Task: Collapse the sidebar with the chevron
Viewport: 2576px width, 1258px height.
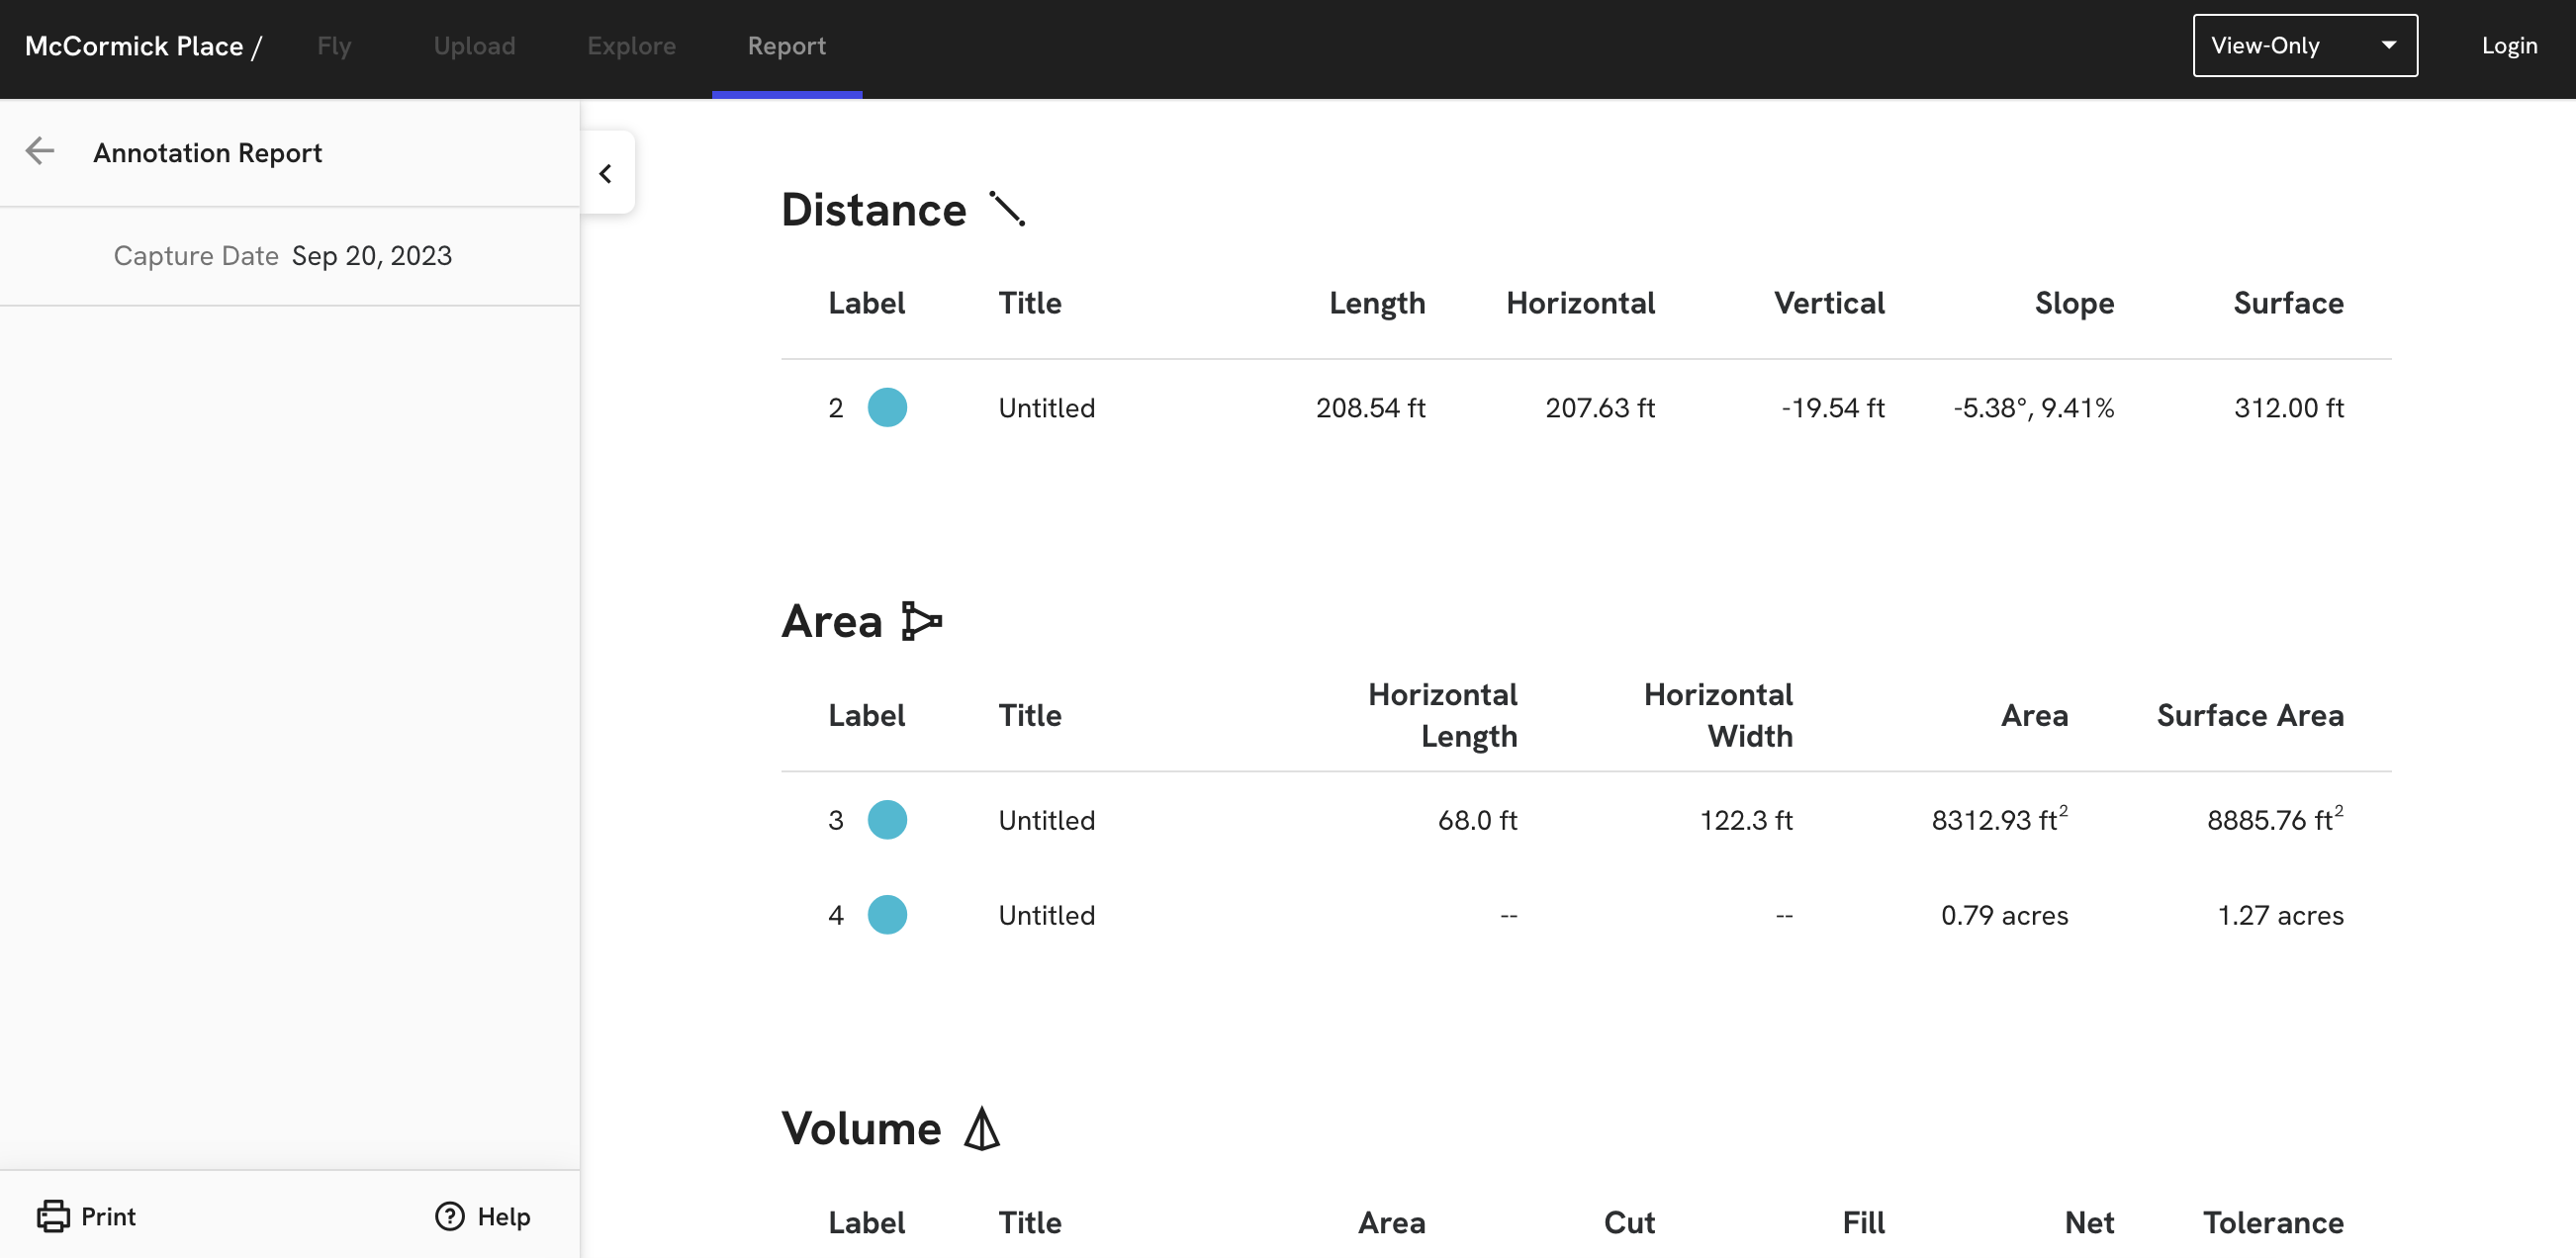Action: [x=606, y=173]
